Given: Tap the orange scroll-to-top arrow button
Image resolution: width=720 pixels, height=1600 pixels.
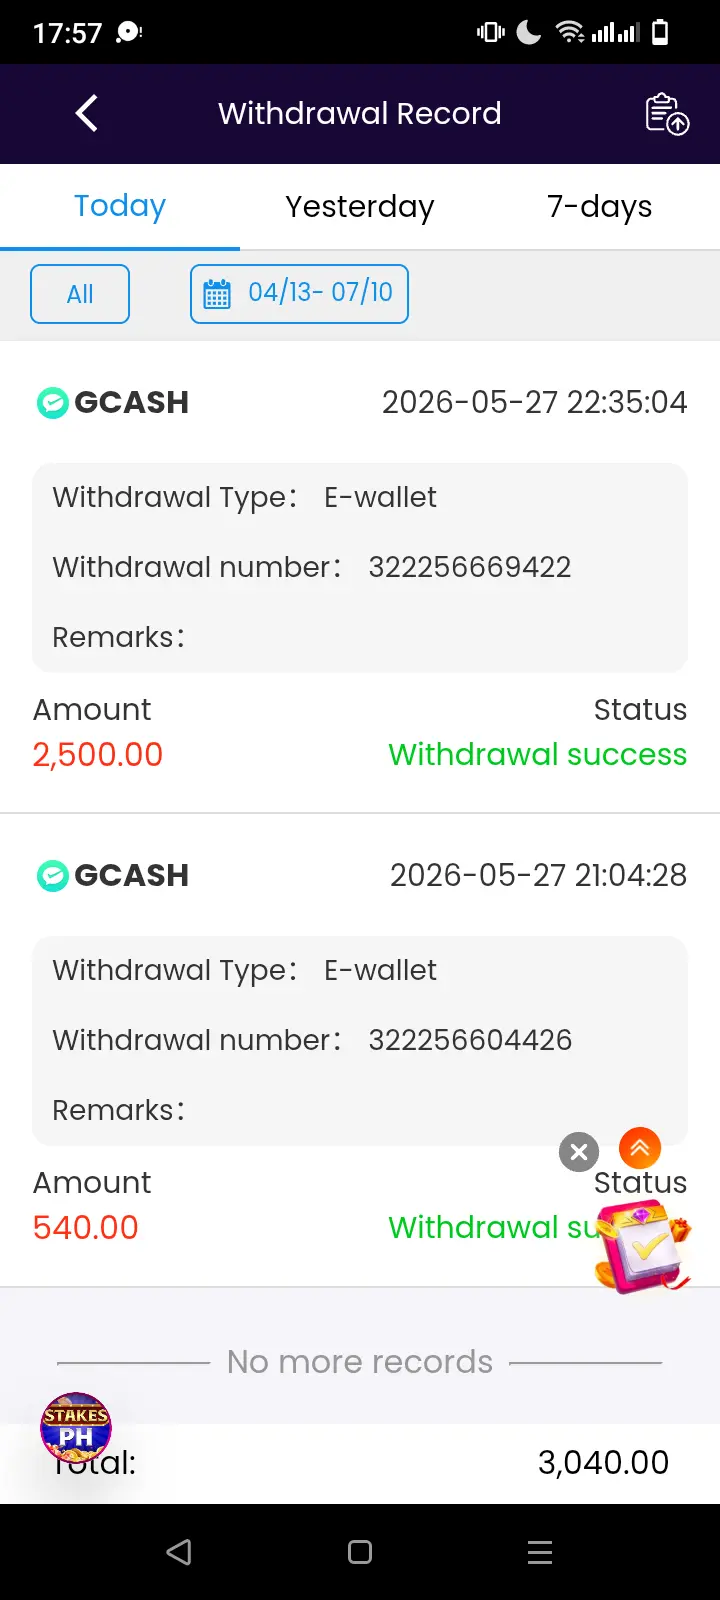Looking at the screenshot, I should pyautogui.click(x=640, y=1148).
